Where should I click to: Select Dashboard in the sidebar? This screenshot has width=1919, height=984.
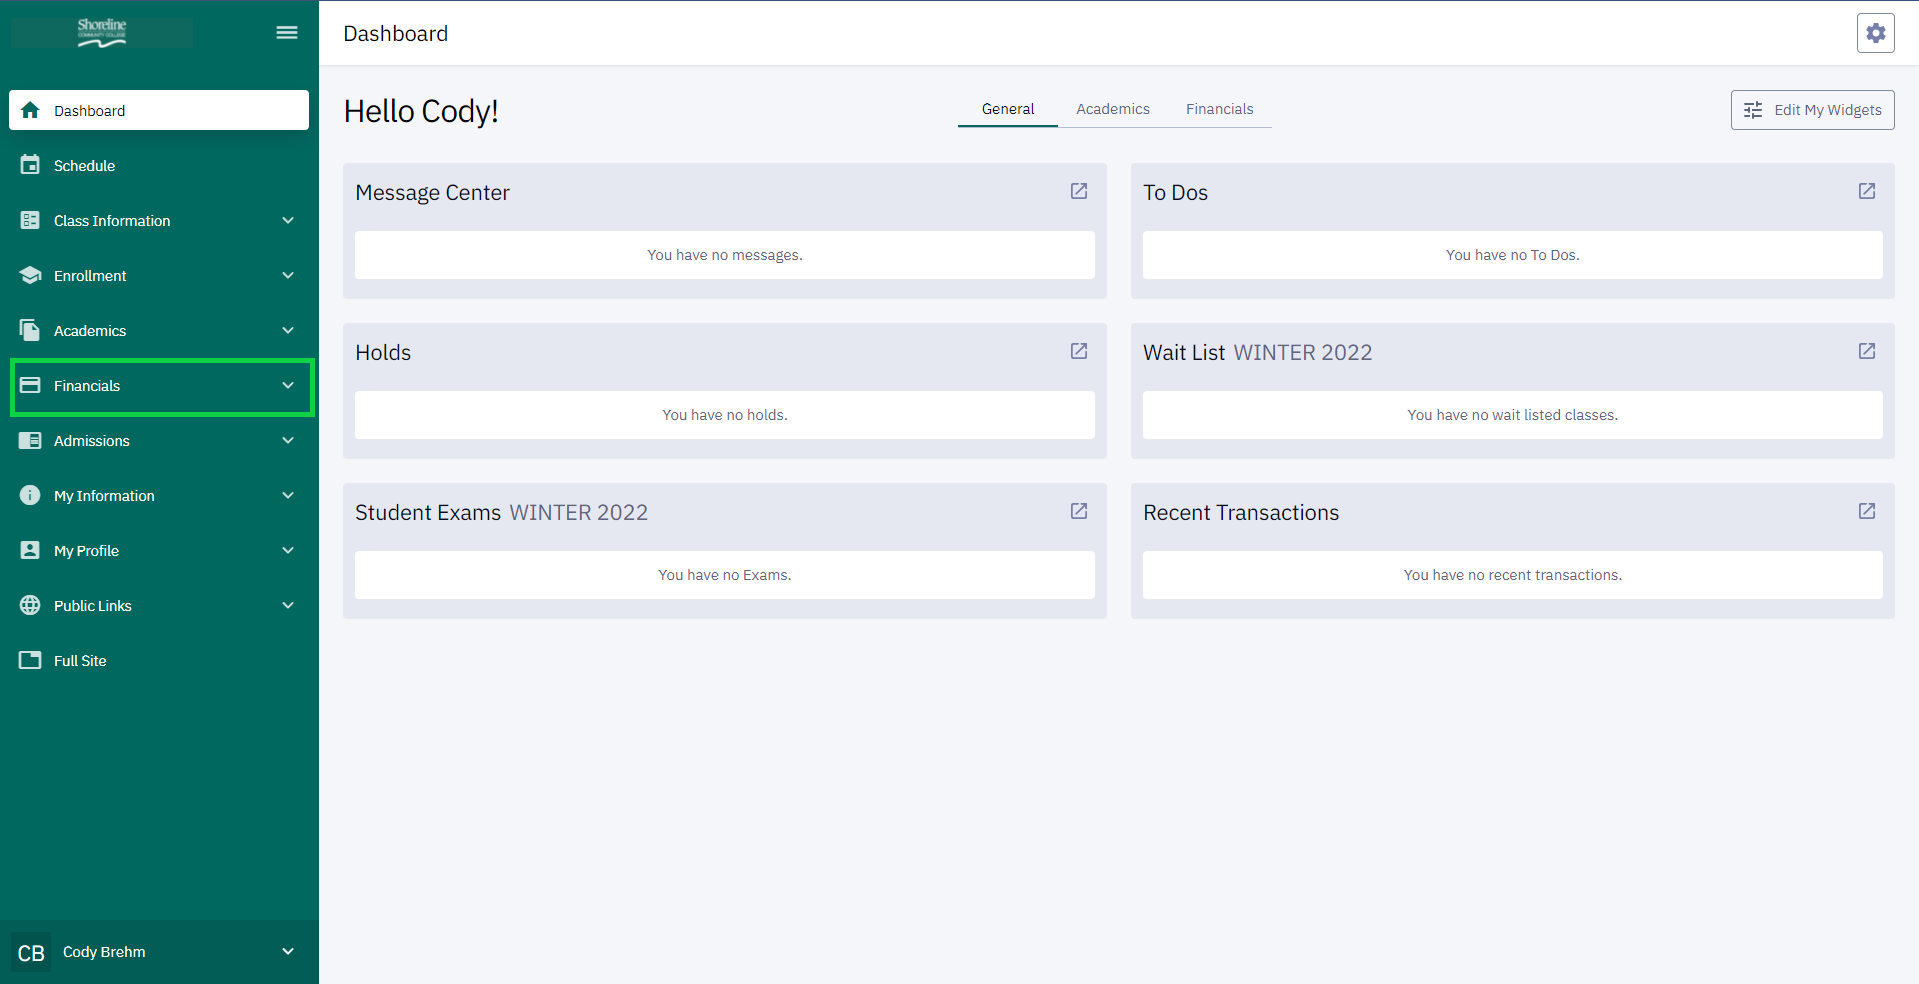[x=159, y=110]
